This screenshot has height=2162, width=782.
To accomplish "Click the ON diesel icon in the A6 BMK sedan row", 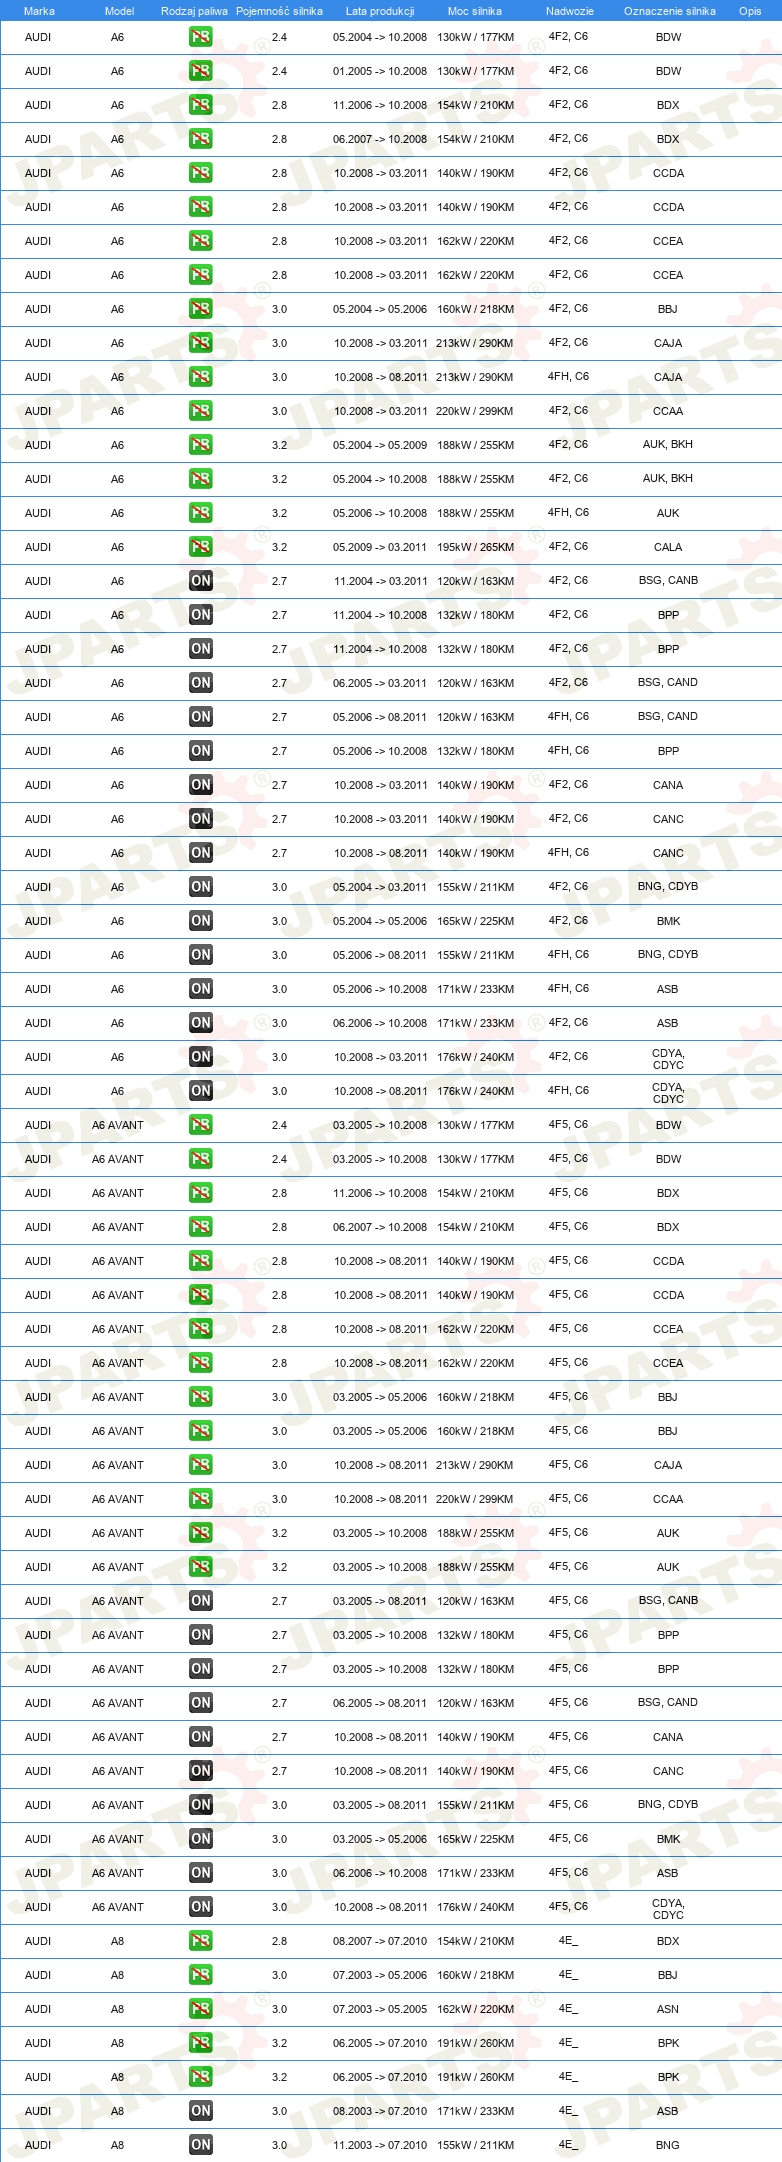I will click(x=200, y=921).
